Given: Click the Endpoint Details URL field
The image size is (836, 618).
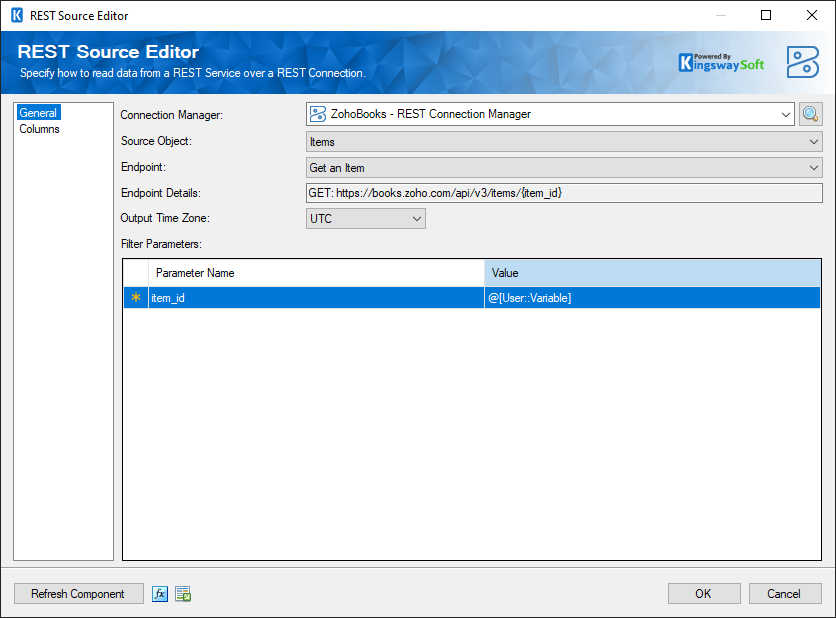Looking at the screenshot, I should point(564,193).
